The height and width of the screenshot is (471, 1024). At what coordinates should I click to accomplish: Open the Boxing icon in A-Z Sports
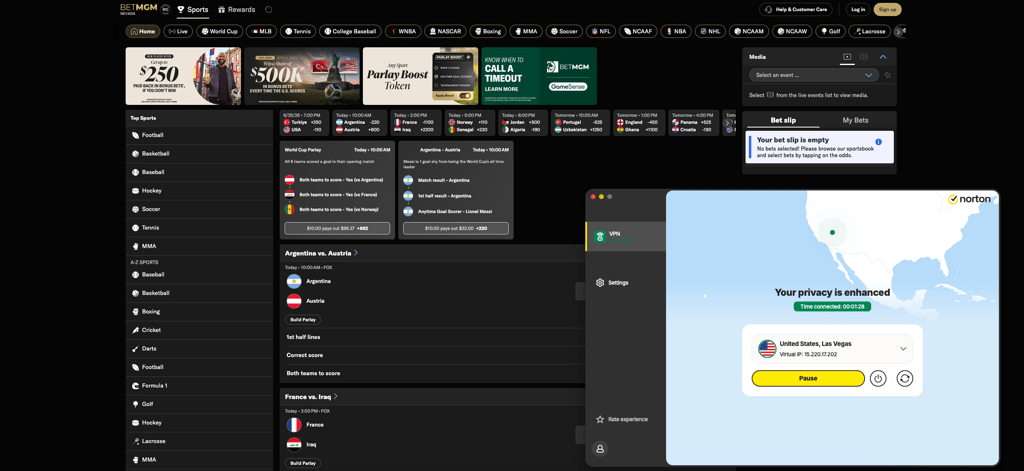[135, 312]
